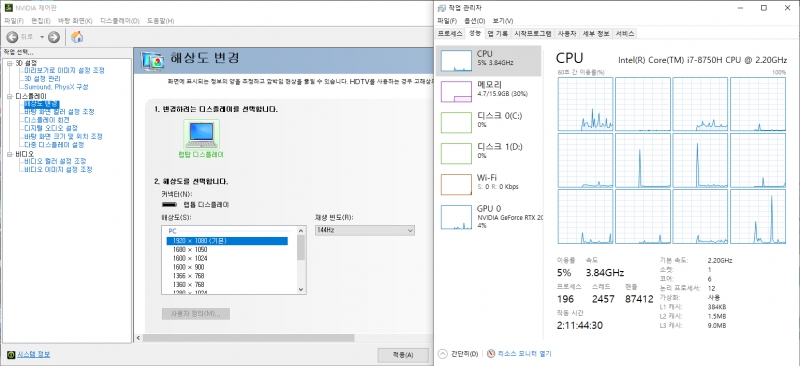Click the resolution list scroll-down arrow
Viewport: 800px width, 366px height.
[x=301, y=289]
